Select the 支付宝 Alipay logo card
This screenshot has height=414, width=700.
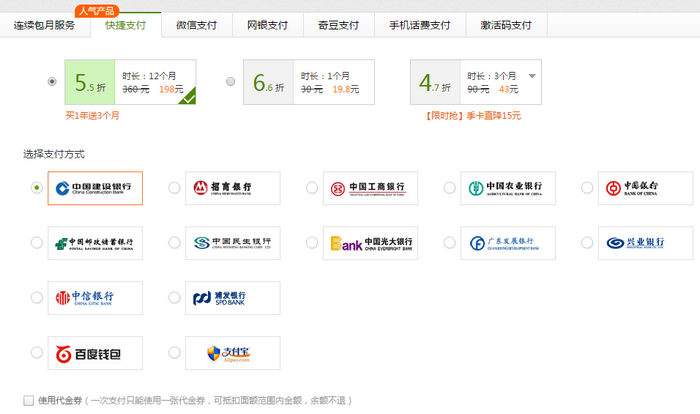233,353
